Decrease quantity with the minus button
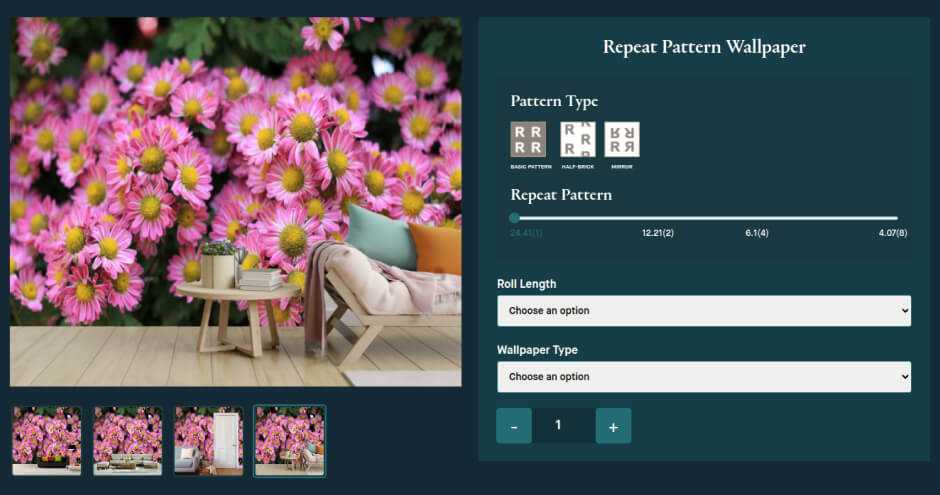 pyautogui.click(x=514, y=426)
